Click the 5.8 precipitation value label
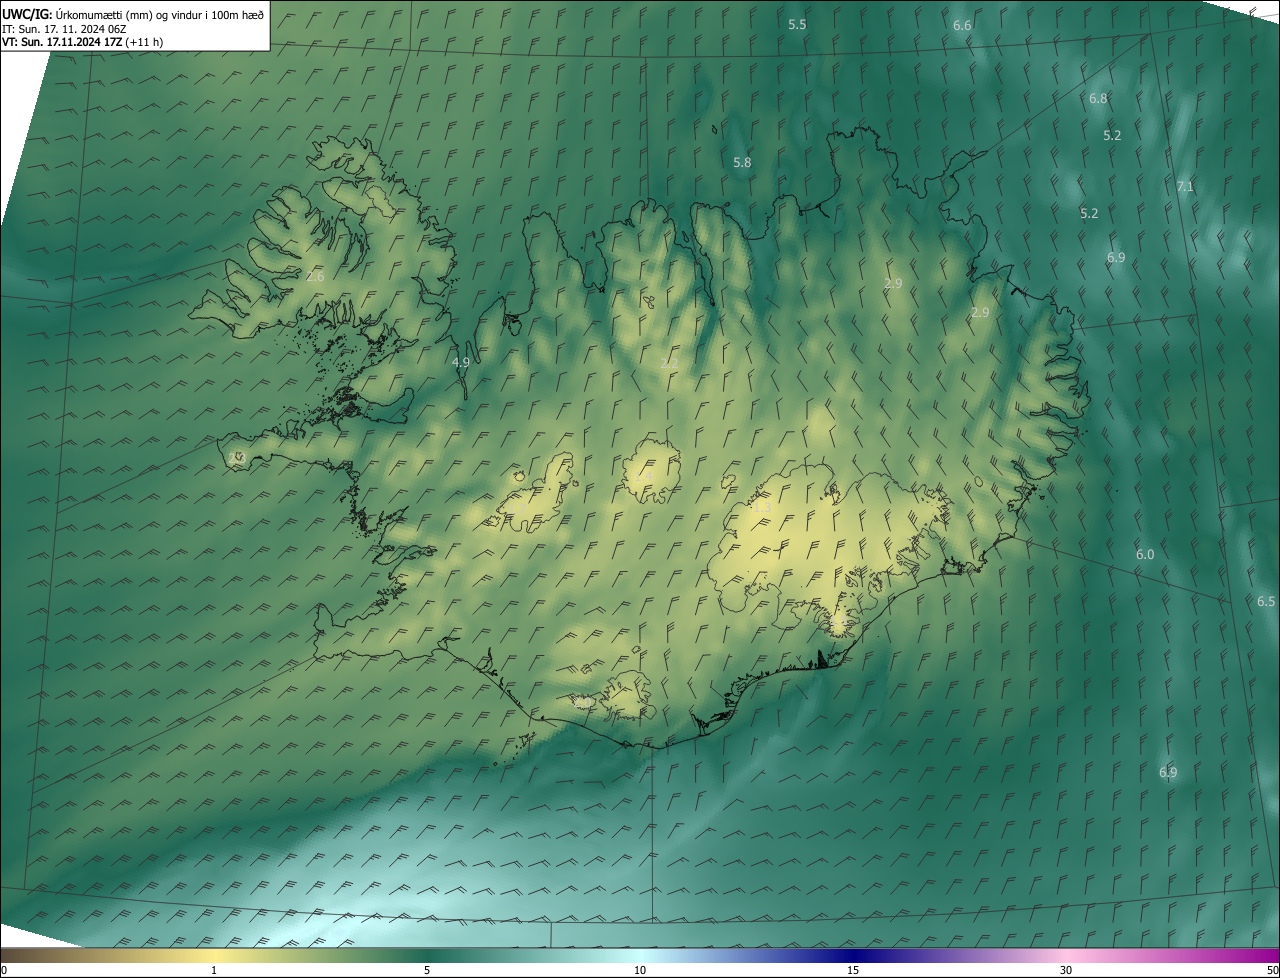This screenshot has height=978, width=1280. pos(742,162)
